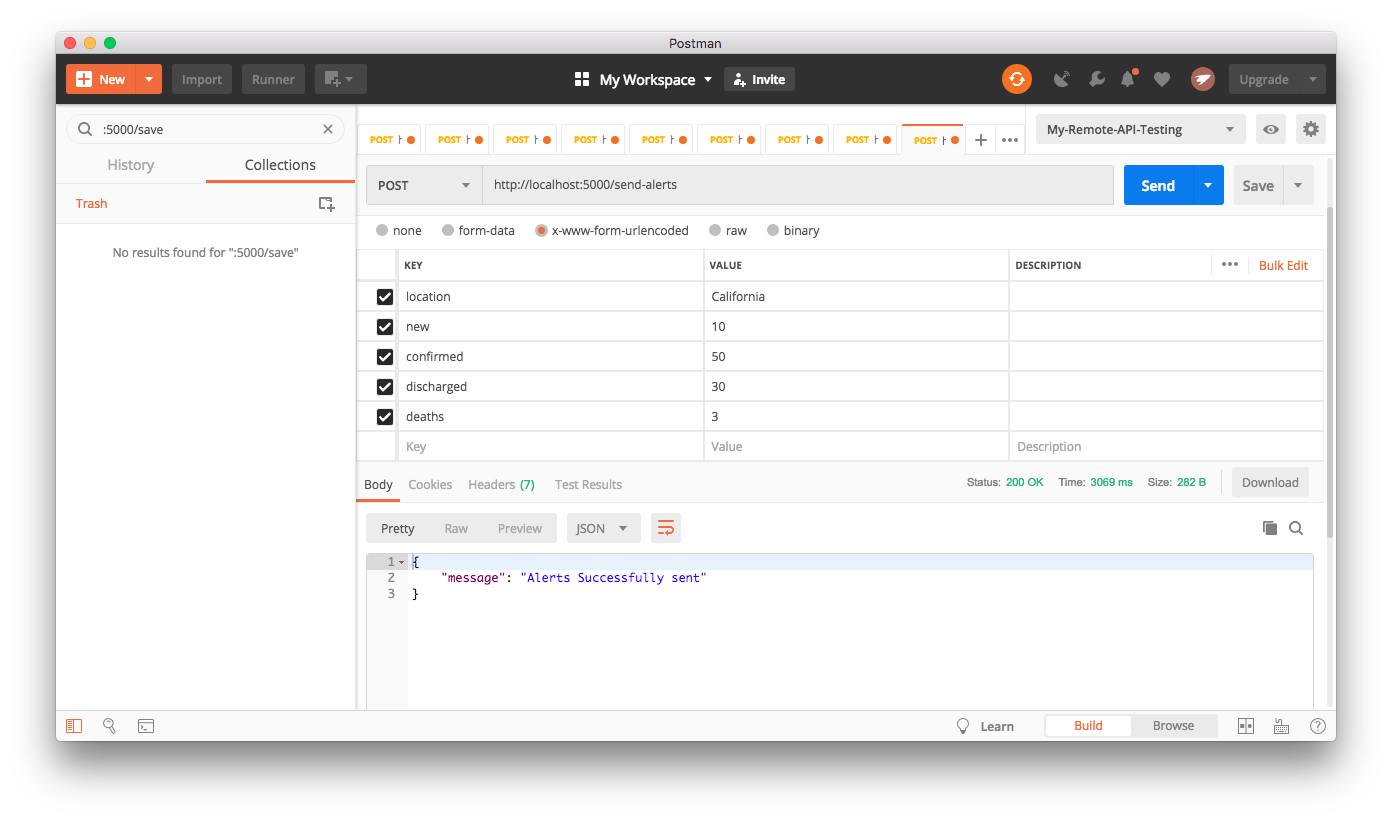The width and height of the screenshot is (1392, 821).
Task: Open settings wrench icon in header
Action: 1096,79
